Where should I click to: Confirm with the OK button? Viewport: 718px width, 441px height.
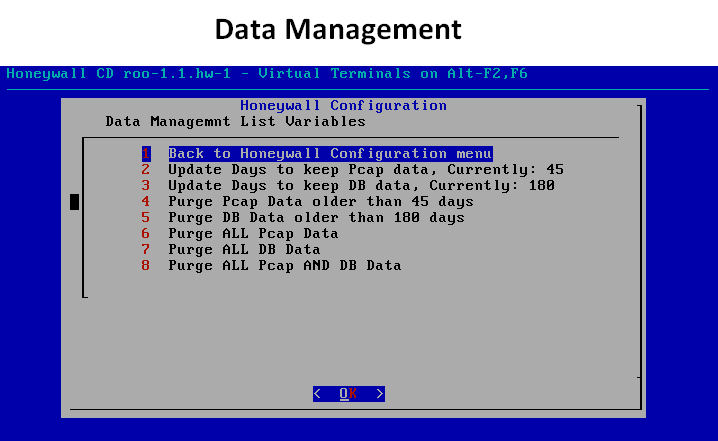(x=349, y=394)
